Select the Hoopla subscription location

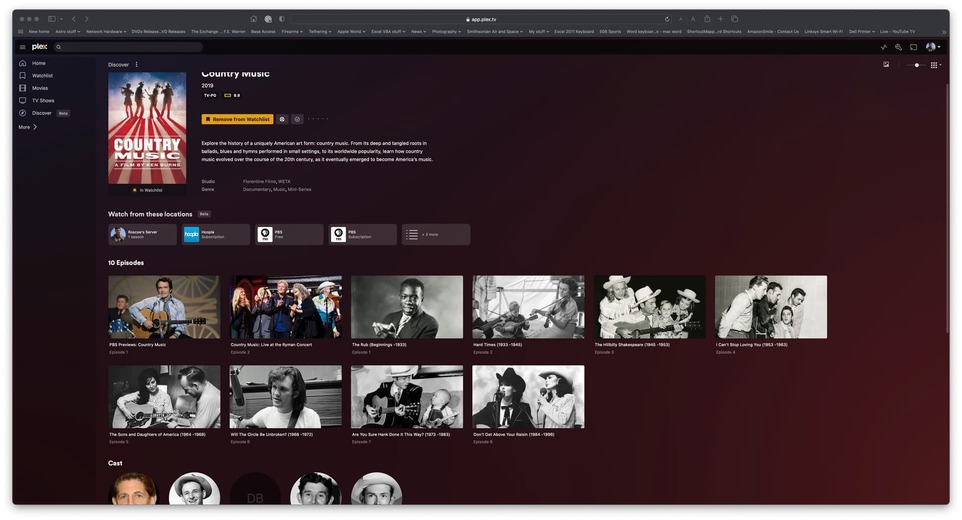coord(216,234)
